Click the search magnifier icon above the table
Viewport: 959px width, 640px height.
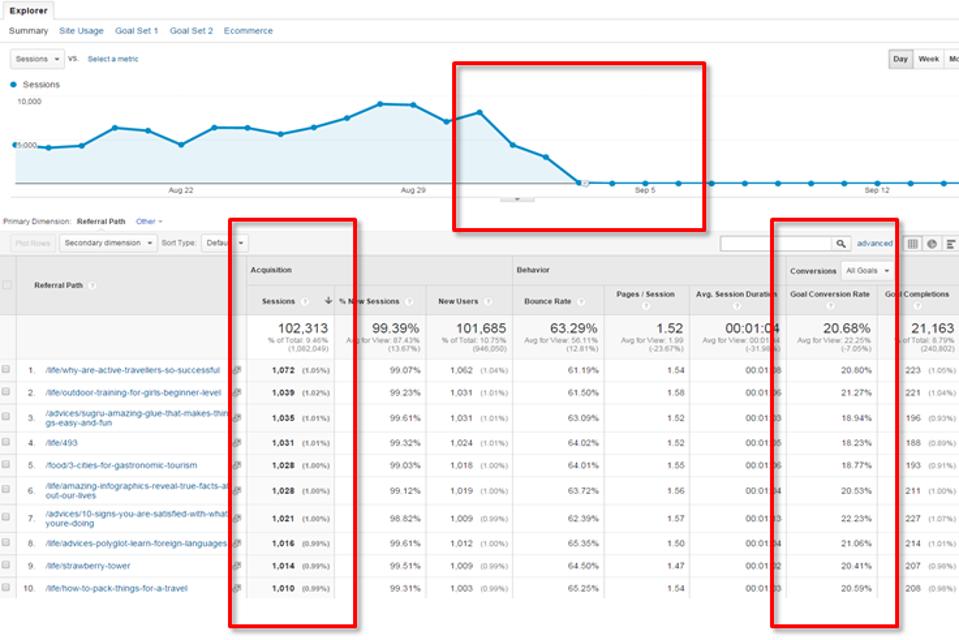841,243
